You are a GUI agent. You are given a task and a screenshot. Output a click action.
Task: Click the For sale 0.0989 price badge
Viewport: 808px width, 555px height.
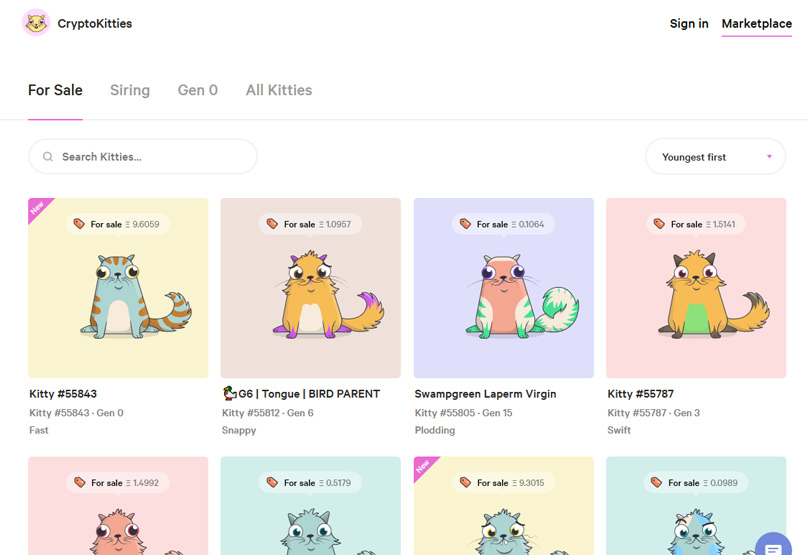tap(696, 483)
